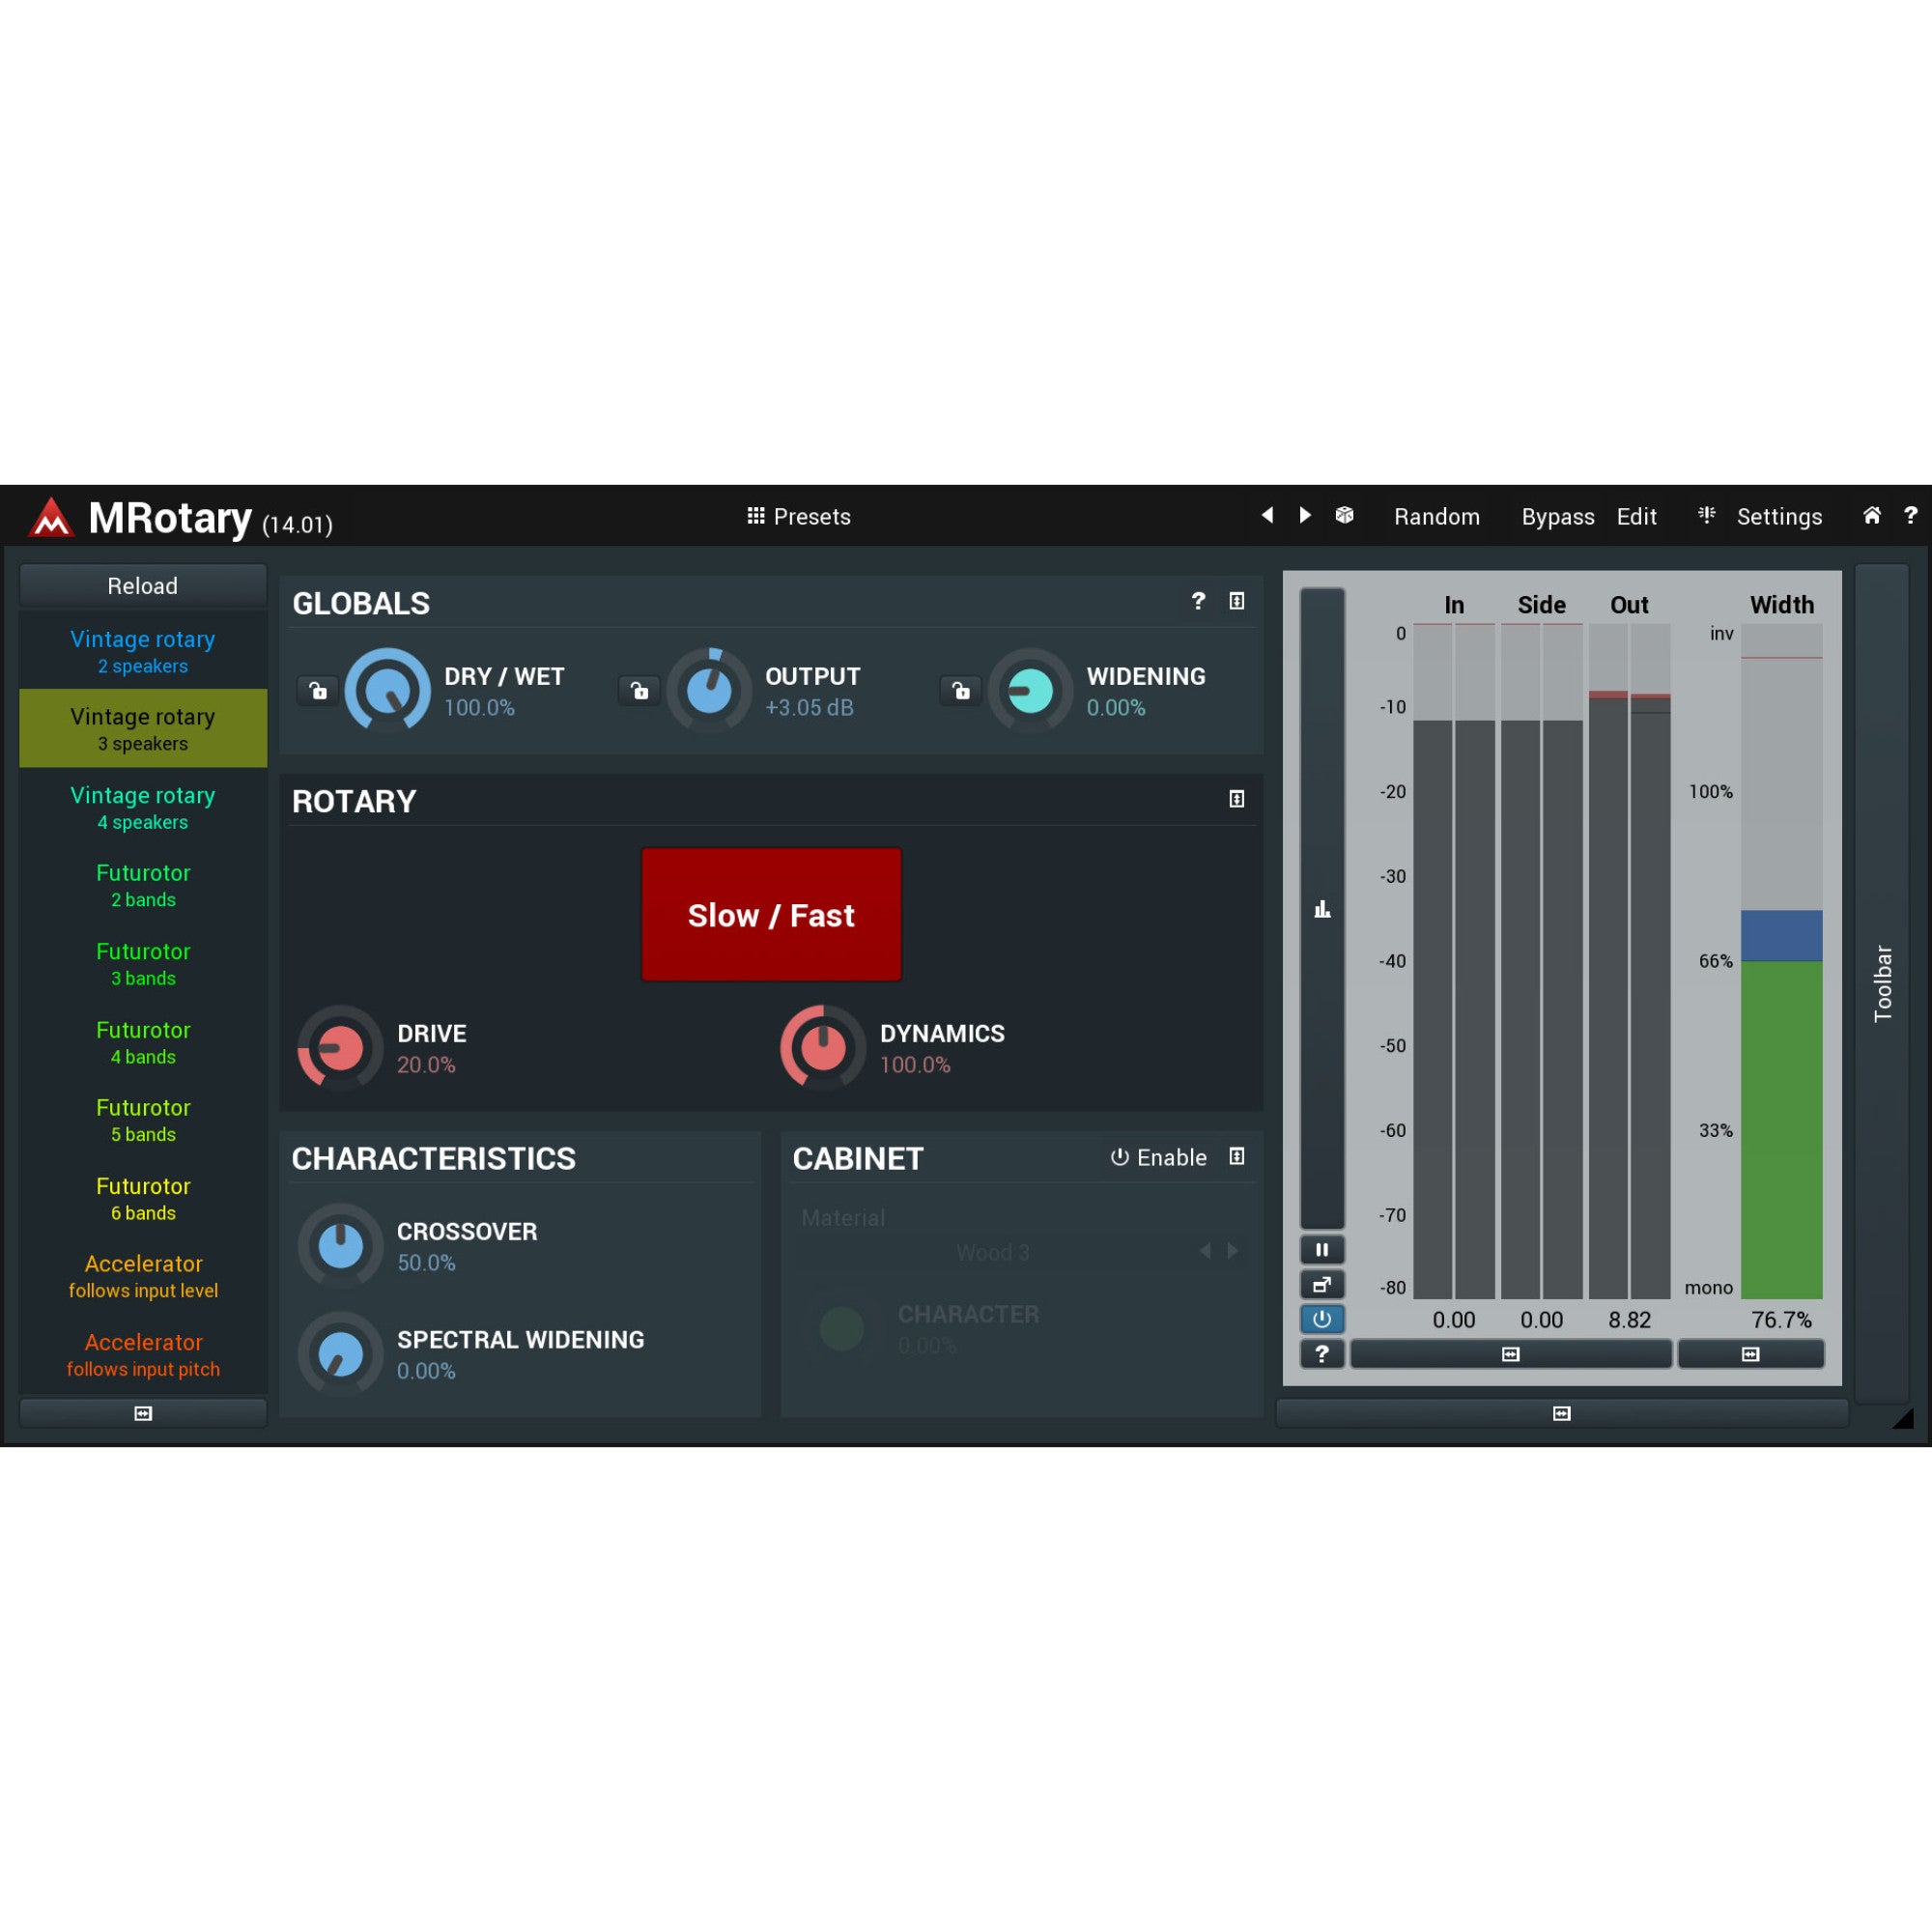Click the Reload button
The height and width of the screenshot is (1932, 1932).
143,586
